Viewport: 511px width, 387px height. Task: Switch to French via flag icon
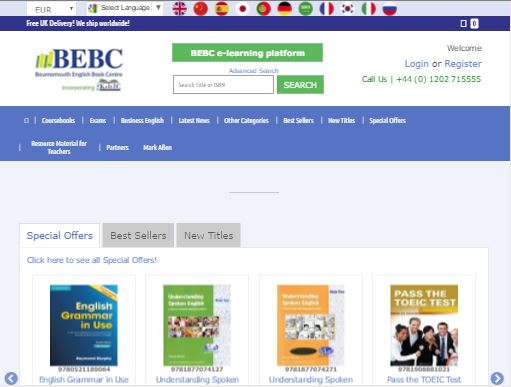327,9
